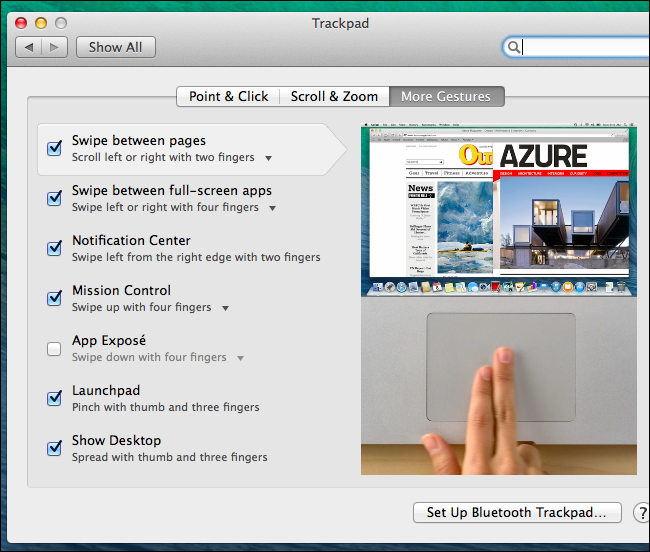Select the 'Swipe between pages' label
Image resolution: width=650 pixels, height=552 pixels.
[139, 141]
